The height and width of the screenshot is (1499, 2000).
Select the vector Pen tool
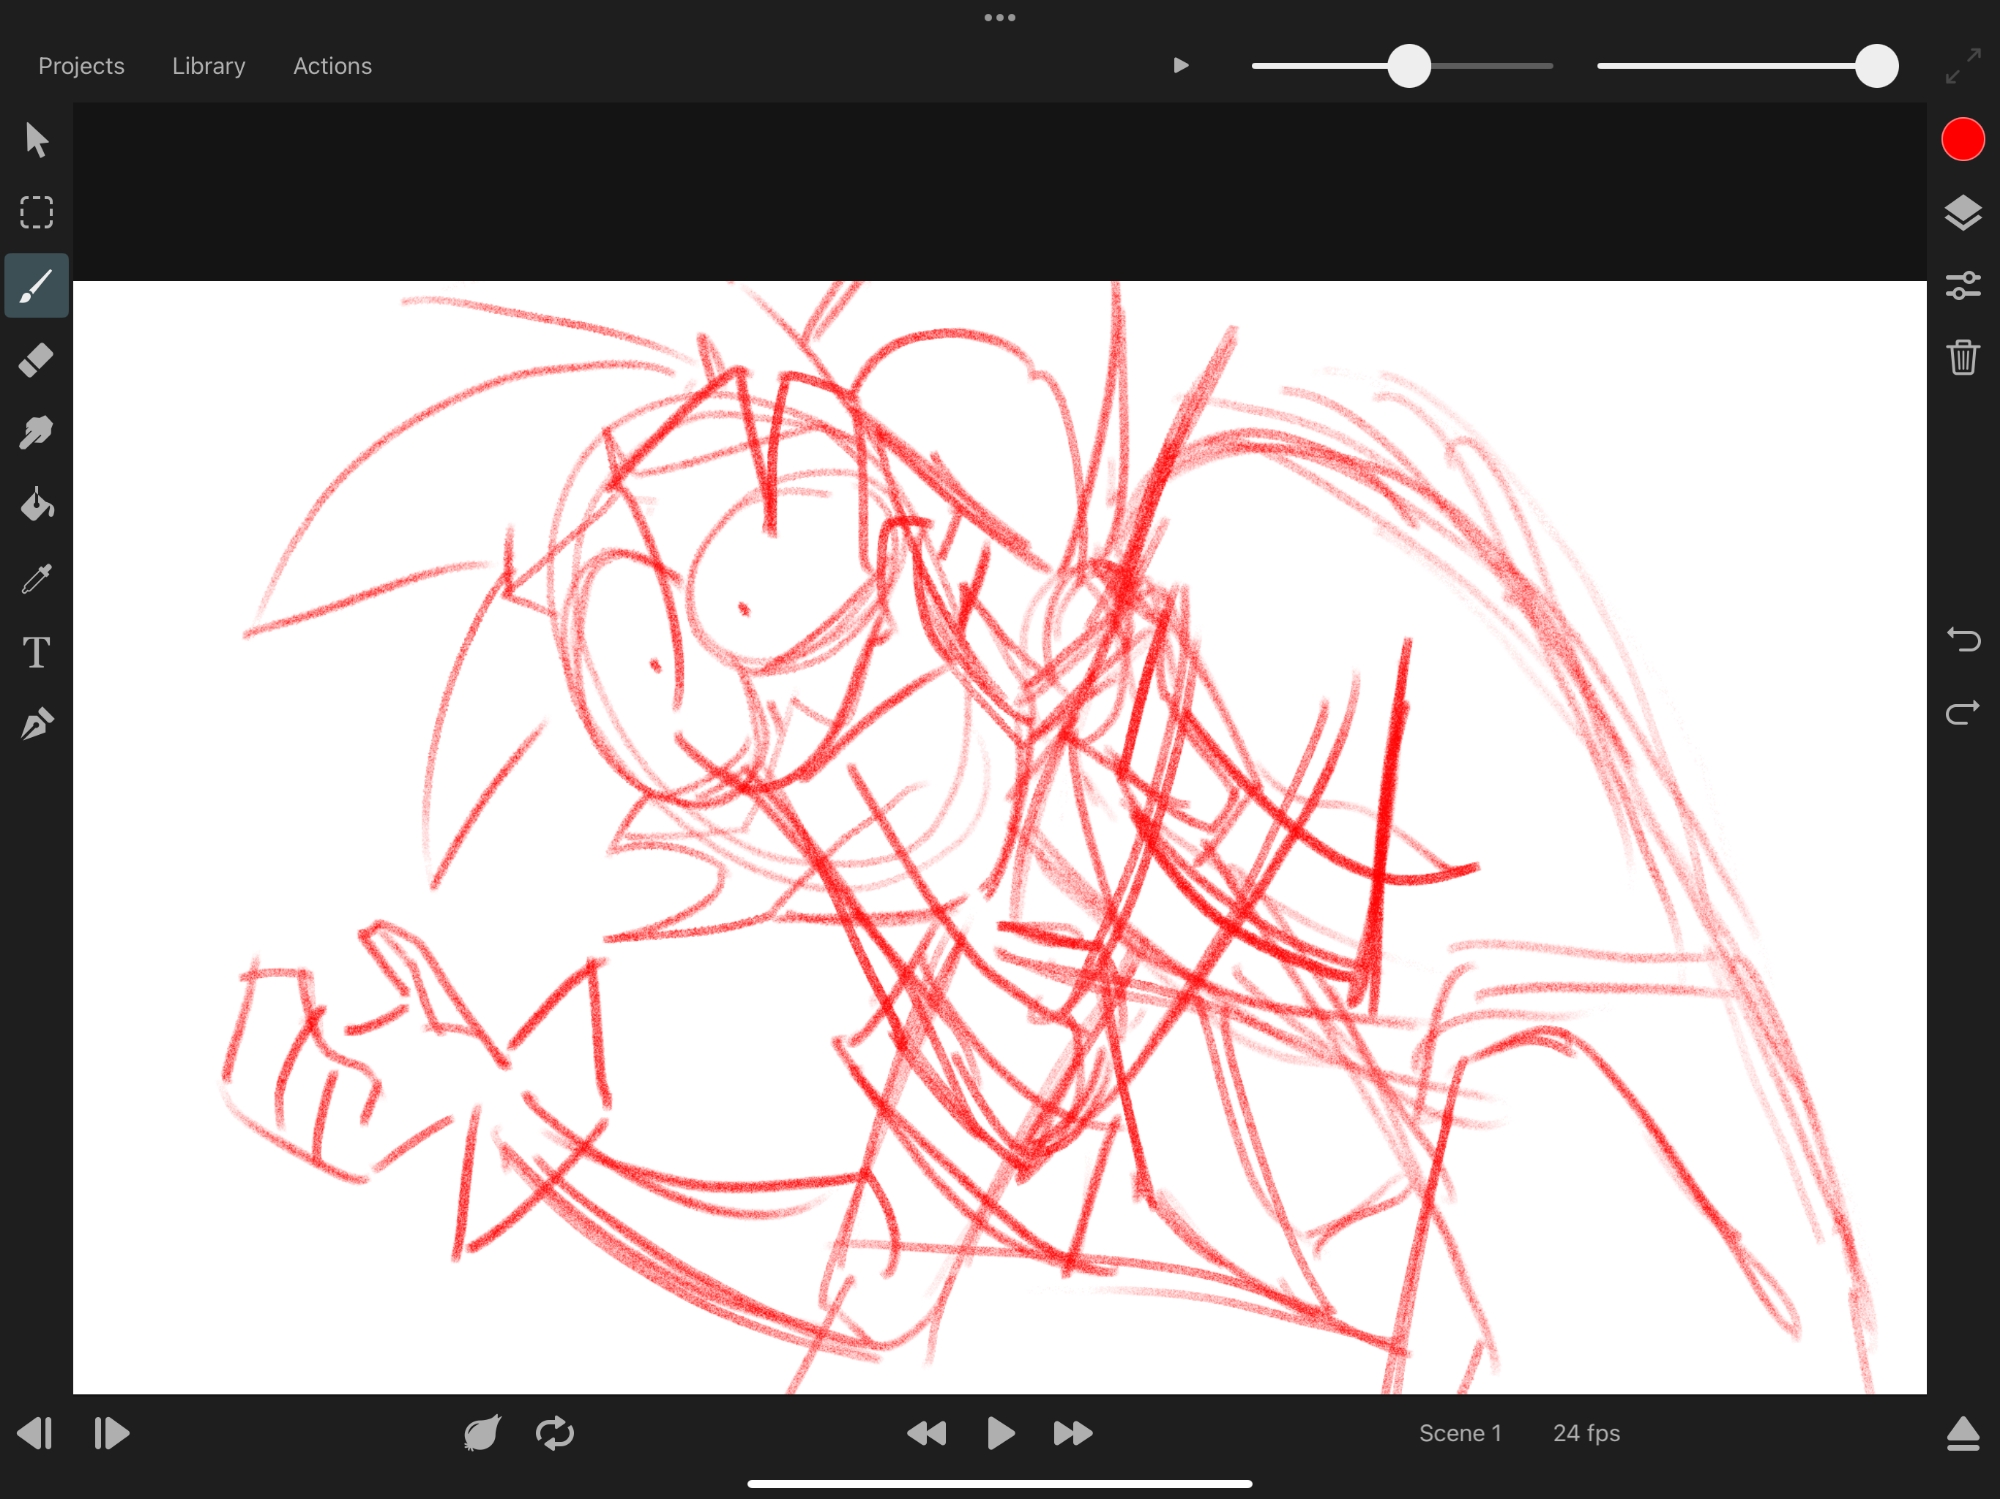(x=37, y=724)
